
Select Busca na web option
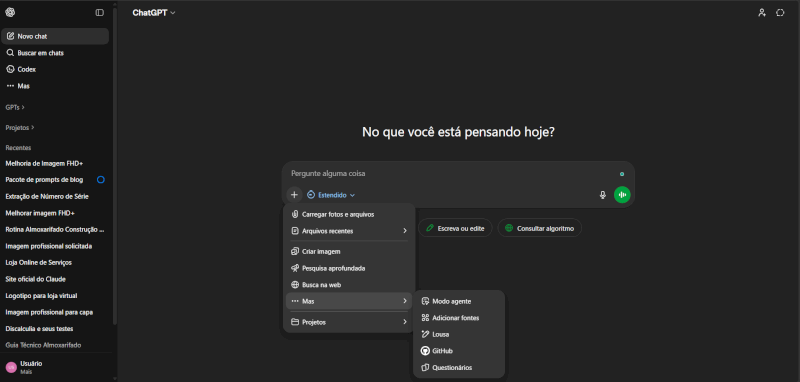349,285
